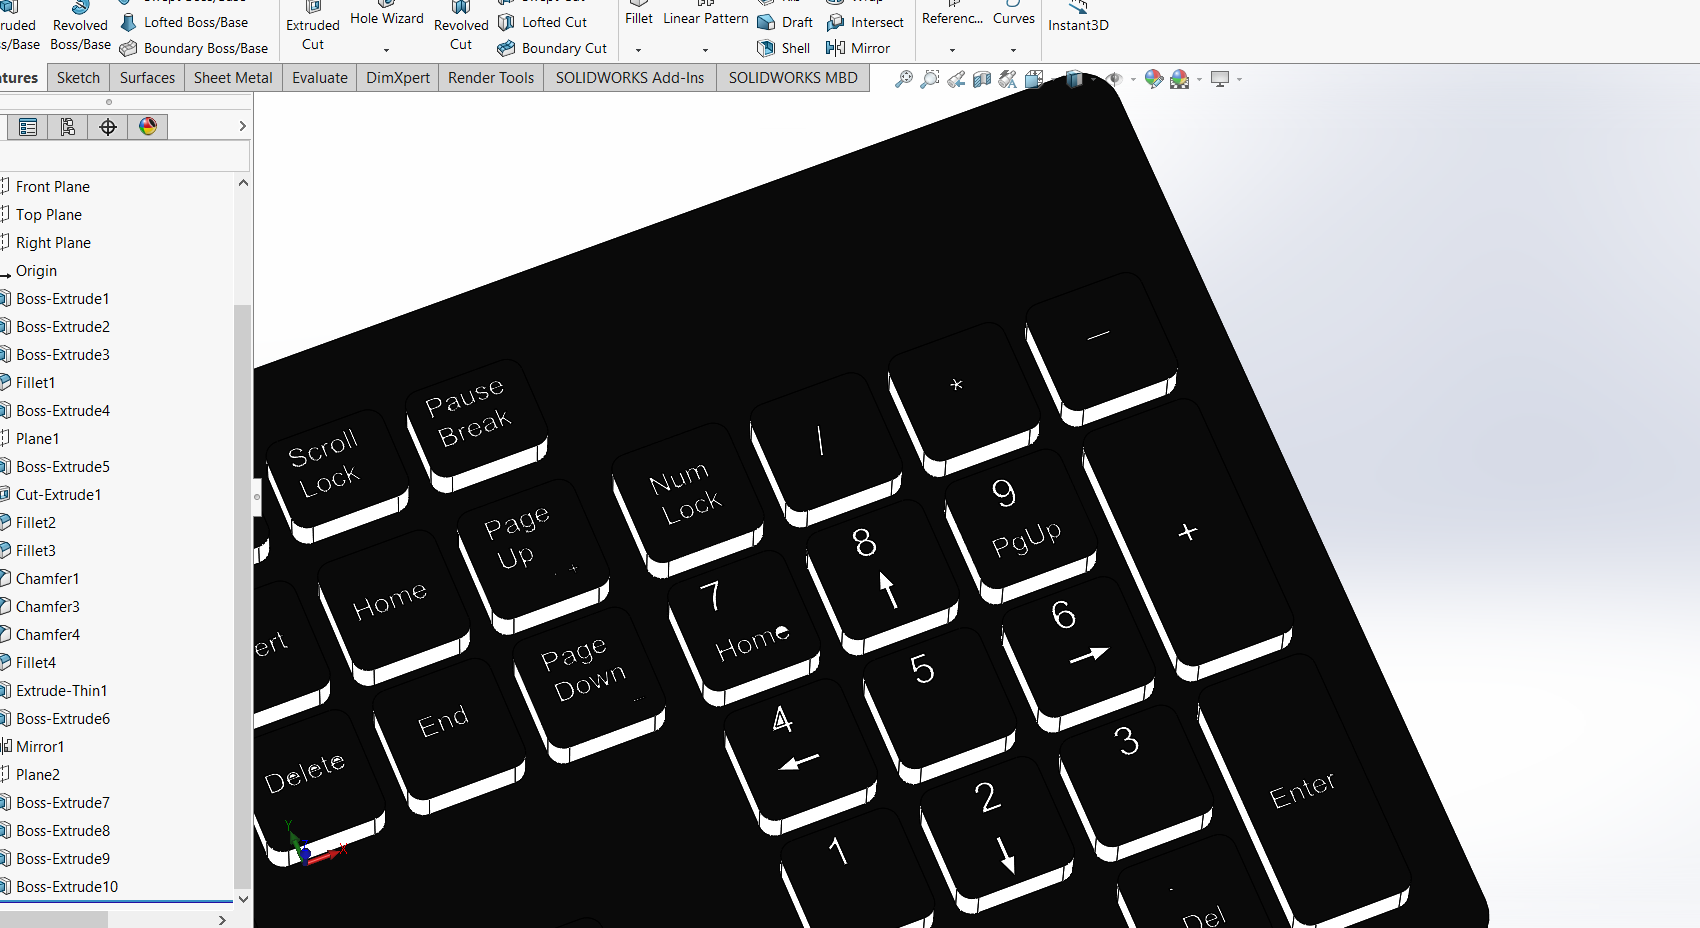Click the Shell tool icon
This screenshot has width=1700, height=928.
[766, 48]
